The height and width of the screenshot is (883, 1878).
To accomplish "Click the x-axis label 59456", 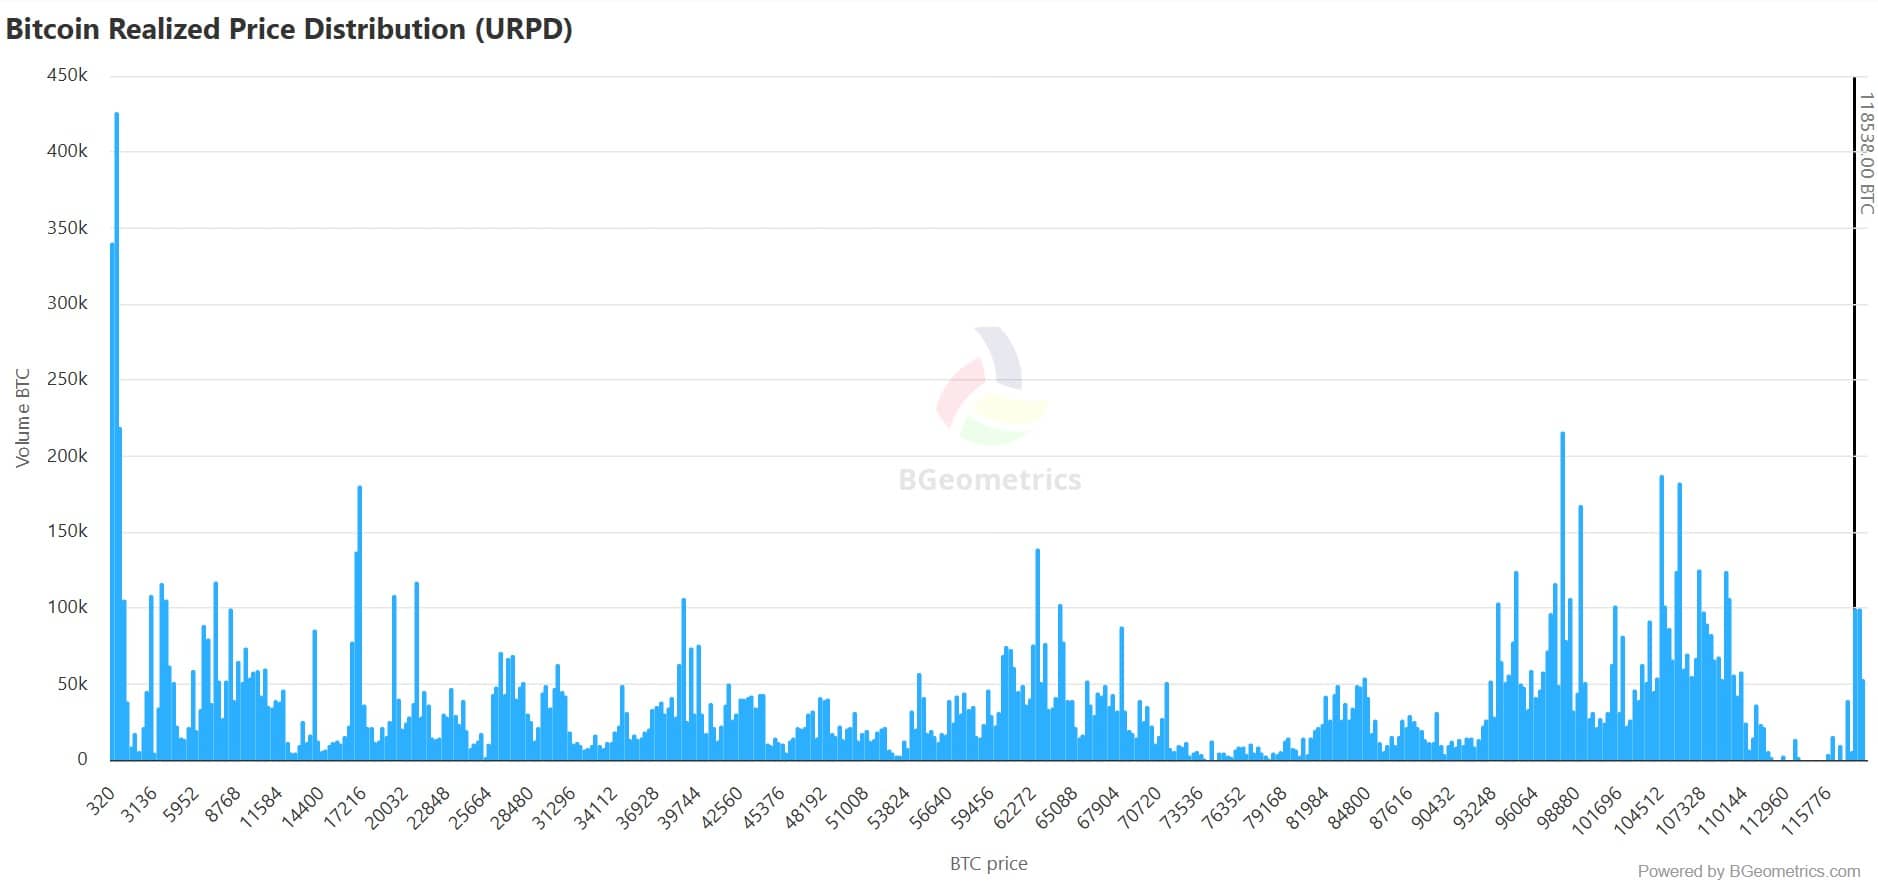I will [971, 808].
